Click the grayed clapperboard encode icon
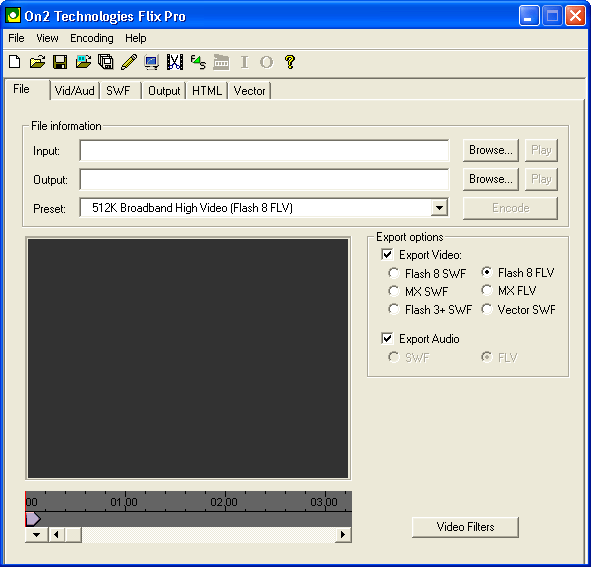This screenshot has width=591, height=567. click(x=221, y=62)
